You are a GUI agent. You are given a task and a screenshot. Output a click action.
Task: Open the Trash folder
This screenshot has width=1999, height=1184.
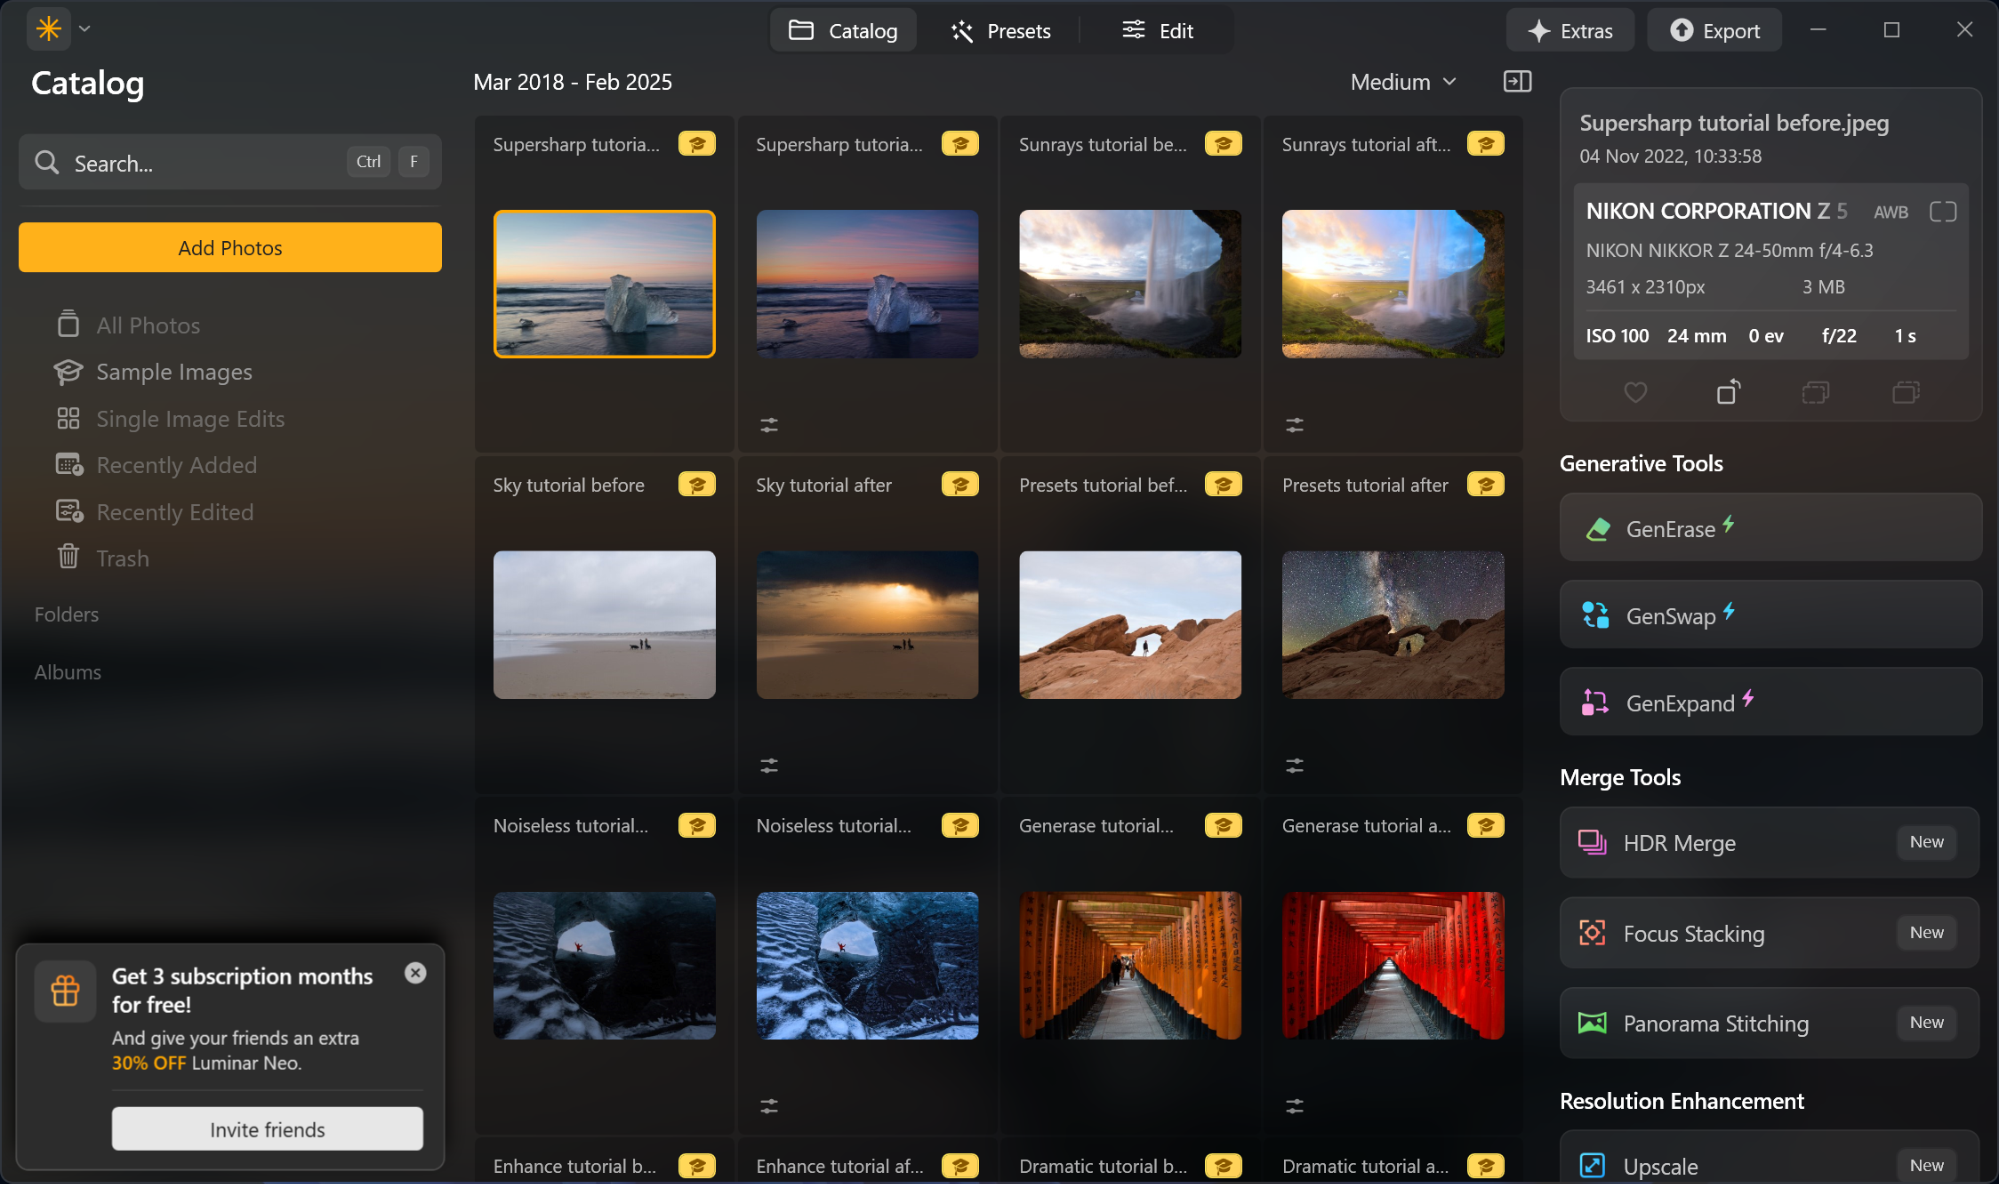[122, 558]
